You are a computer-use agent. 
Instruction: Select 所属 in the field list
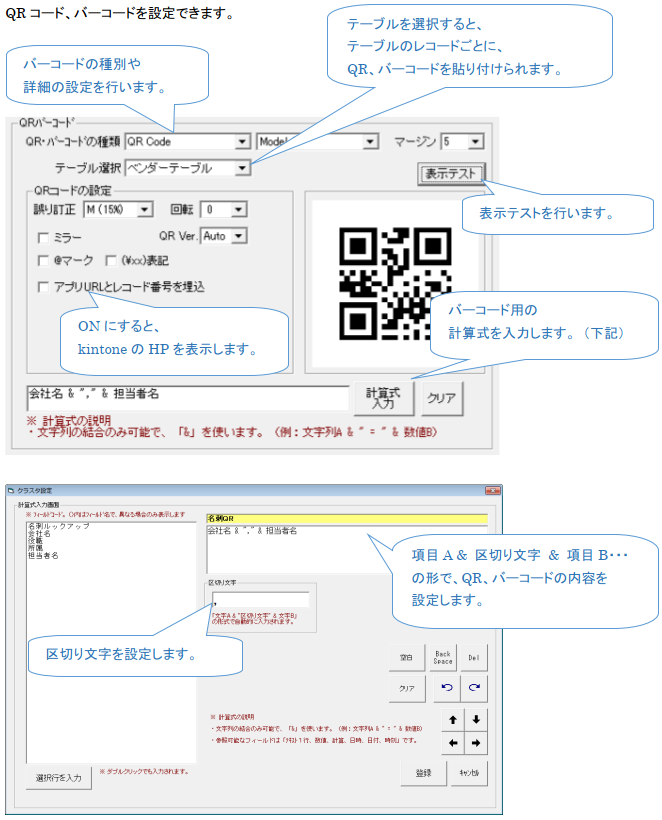click(36, 548)
